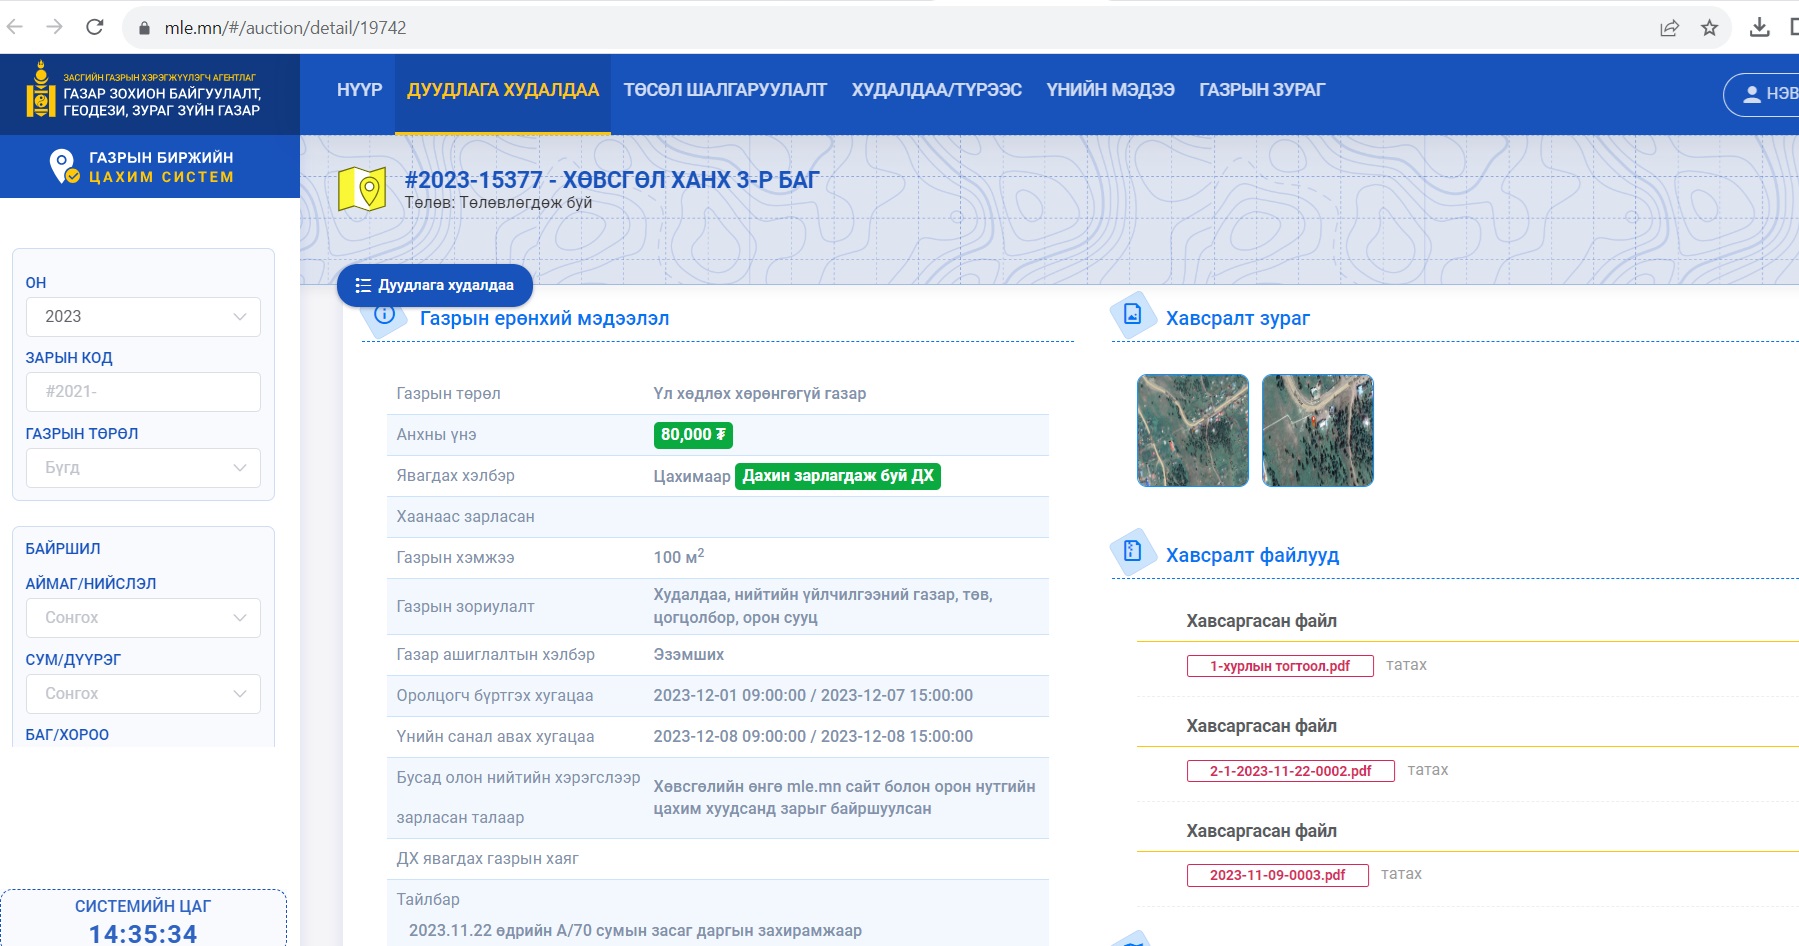Click the user icon in НЭВ button
The height and width of the screenshot is (946, 1799).
pos(1751,94)
